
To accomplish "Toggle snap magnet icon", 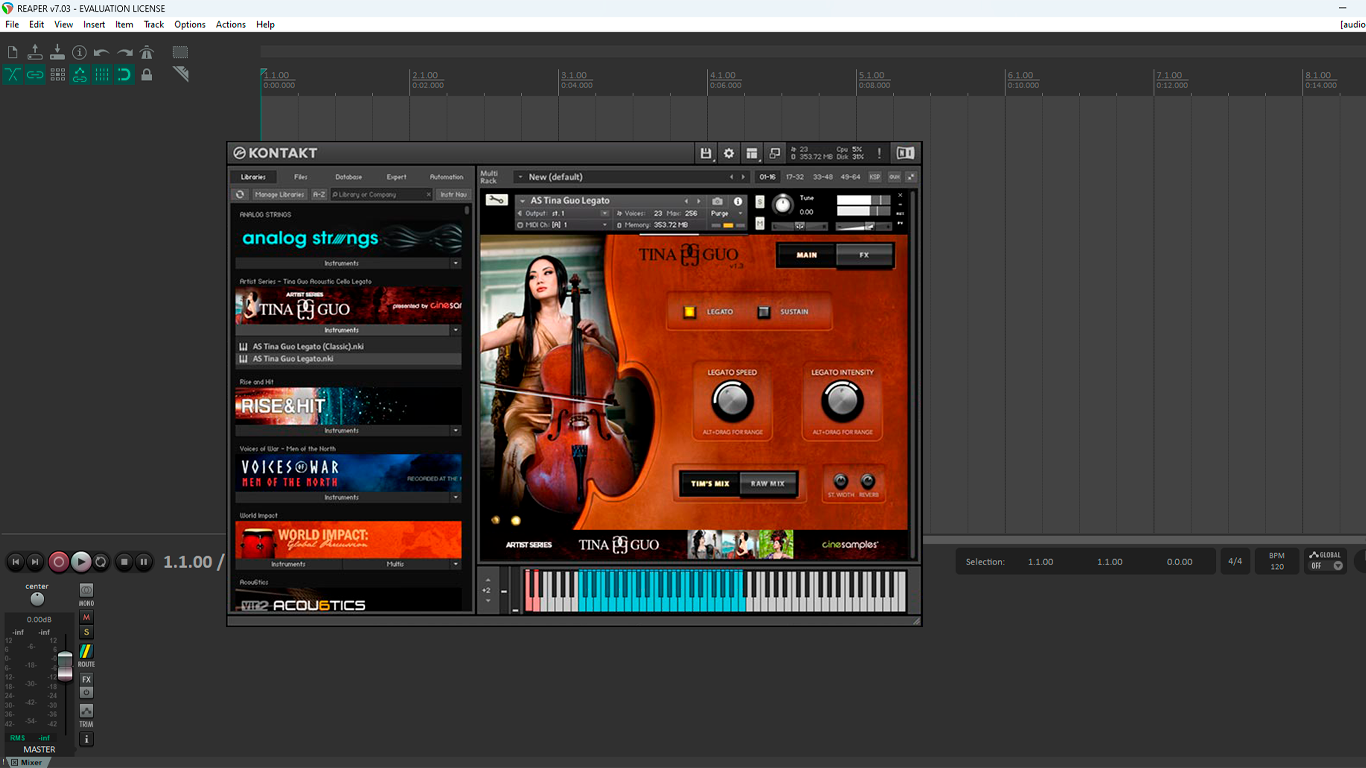I will pyautogui.click(x=124, y=74).
